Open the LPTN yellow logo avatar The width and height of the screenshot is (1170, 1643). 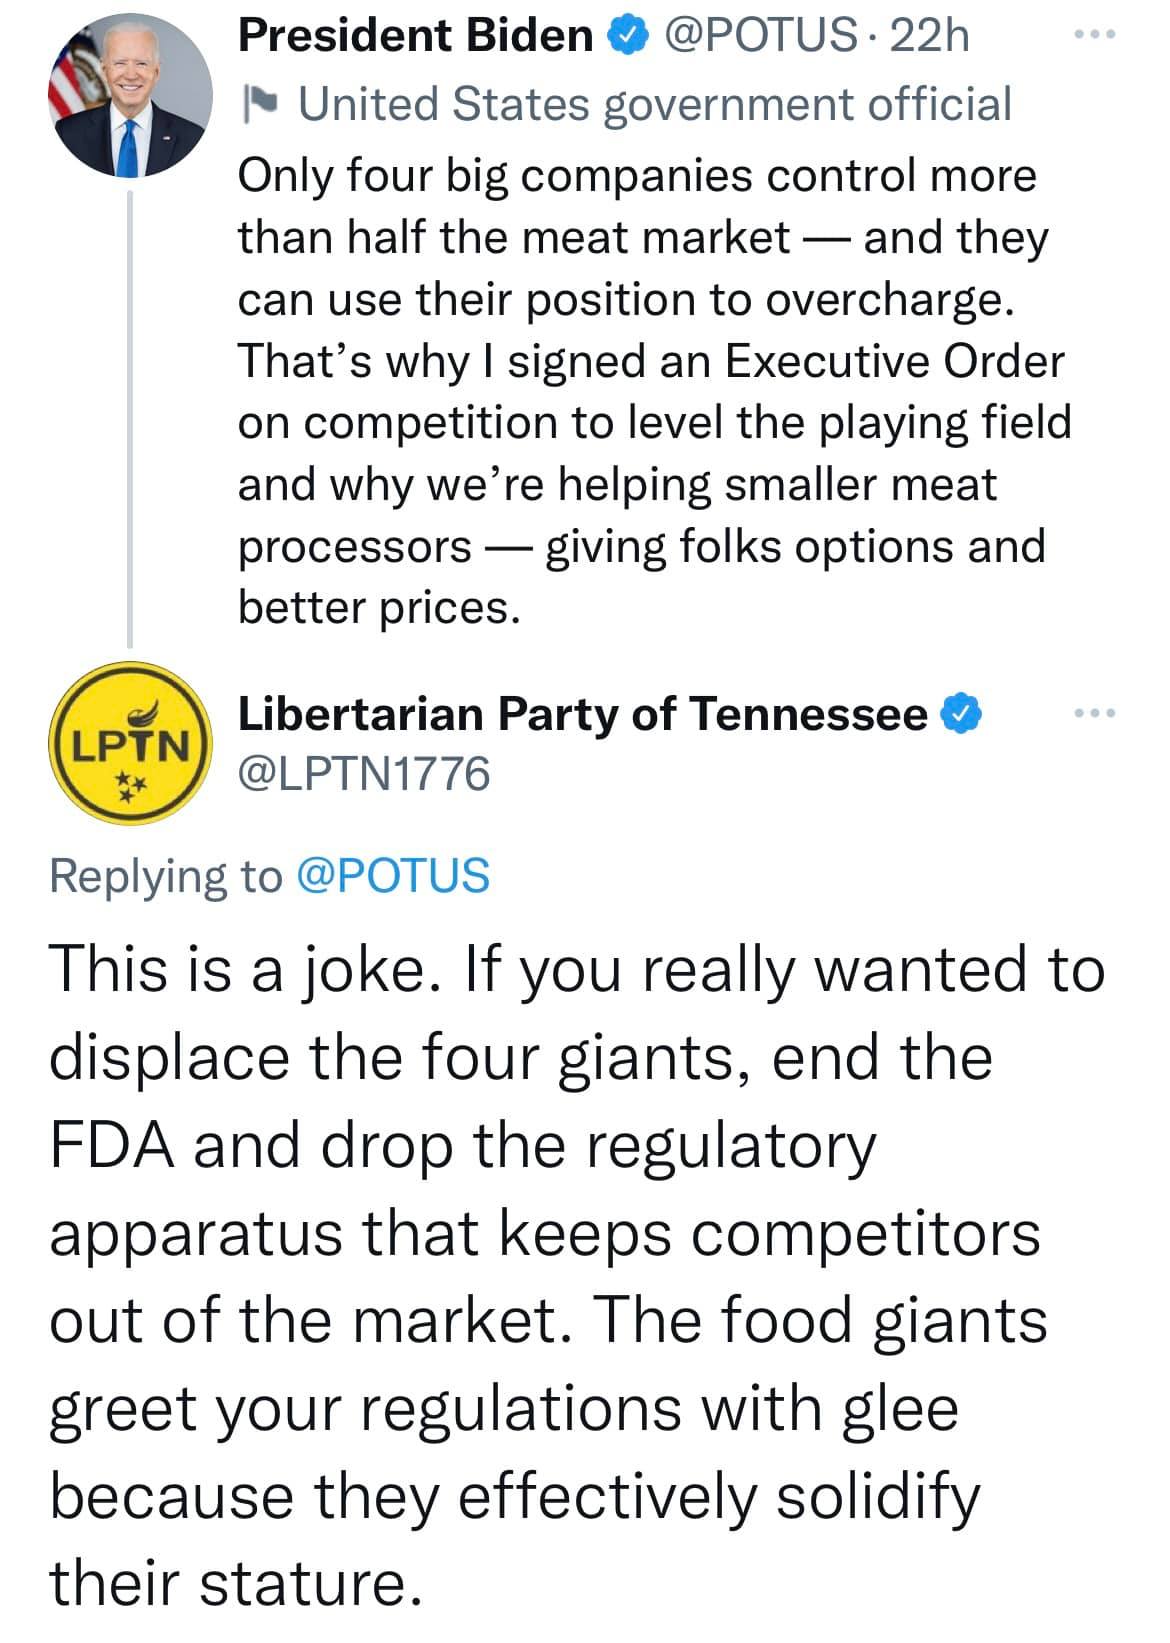[x=130, y=743]
